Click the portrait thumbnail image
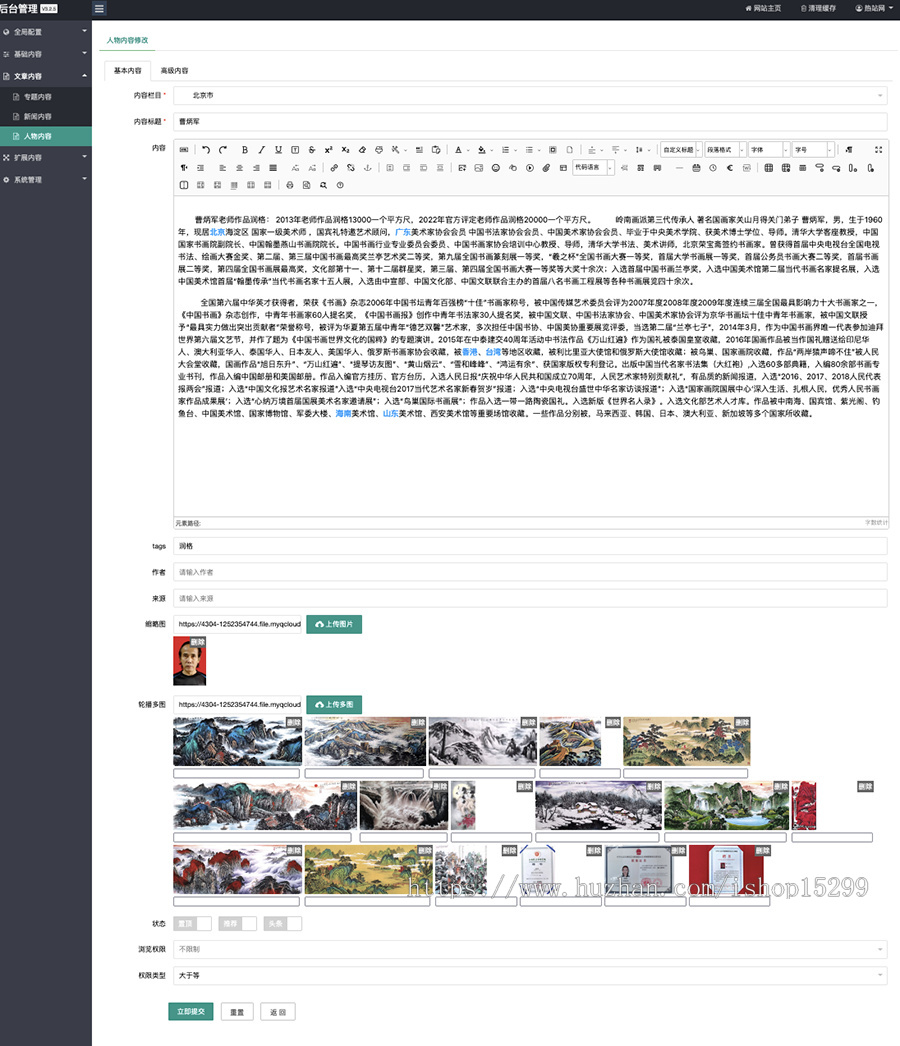 click(189, 661)
